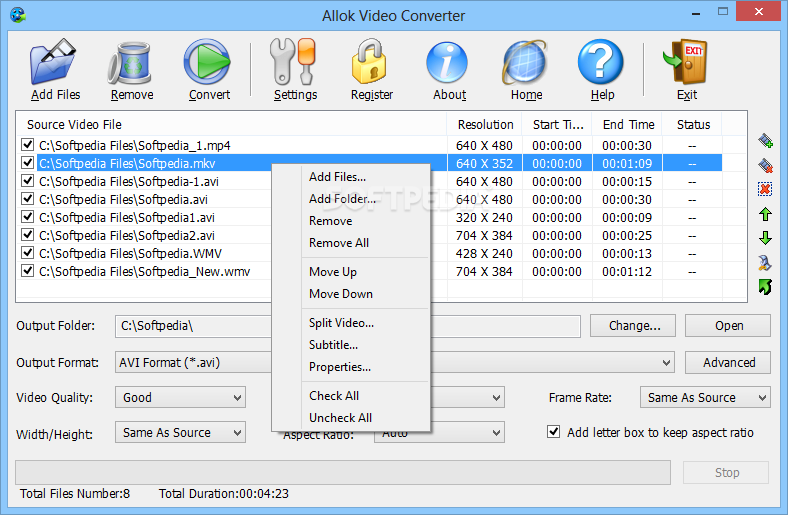This screenshot has height=515, width=788.
Task: Click the Stop button
Action: coord(726,472)
